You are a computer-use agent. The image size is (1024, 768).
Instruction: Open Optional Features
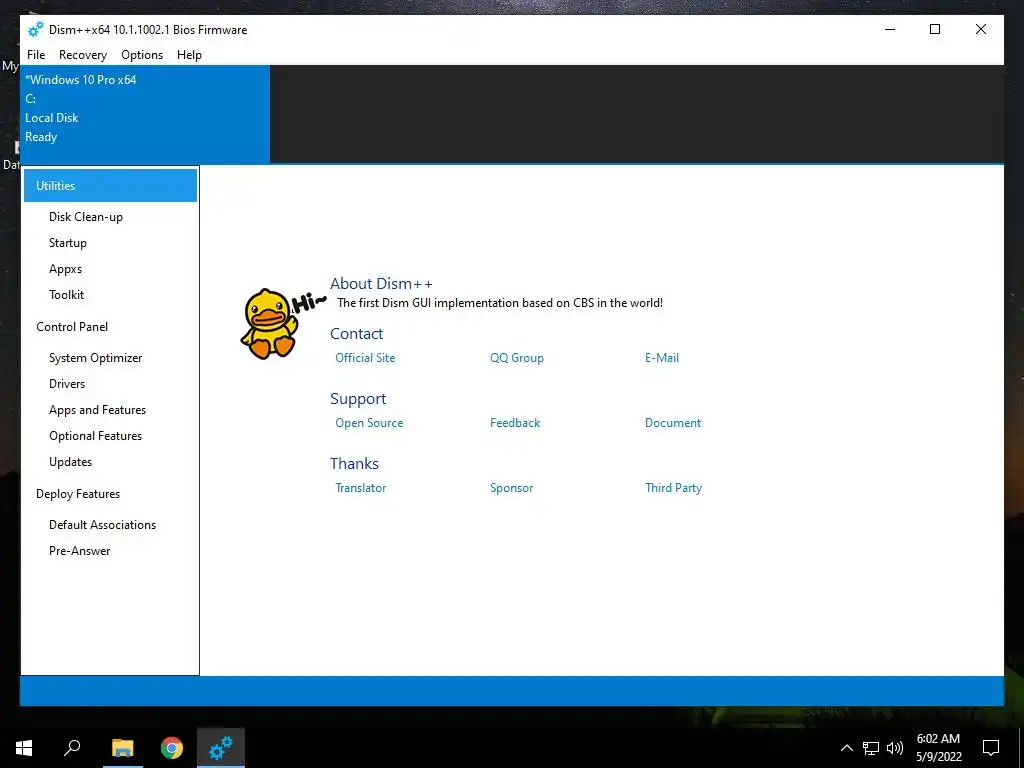click(95, 436)
